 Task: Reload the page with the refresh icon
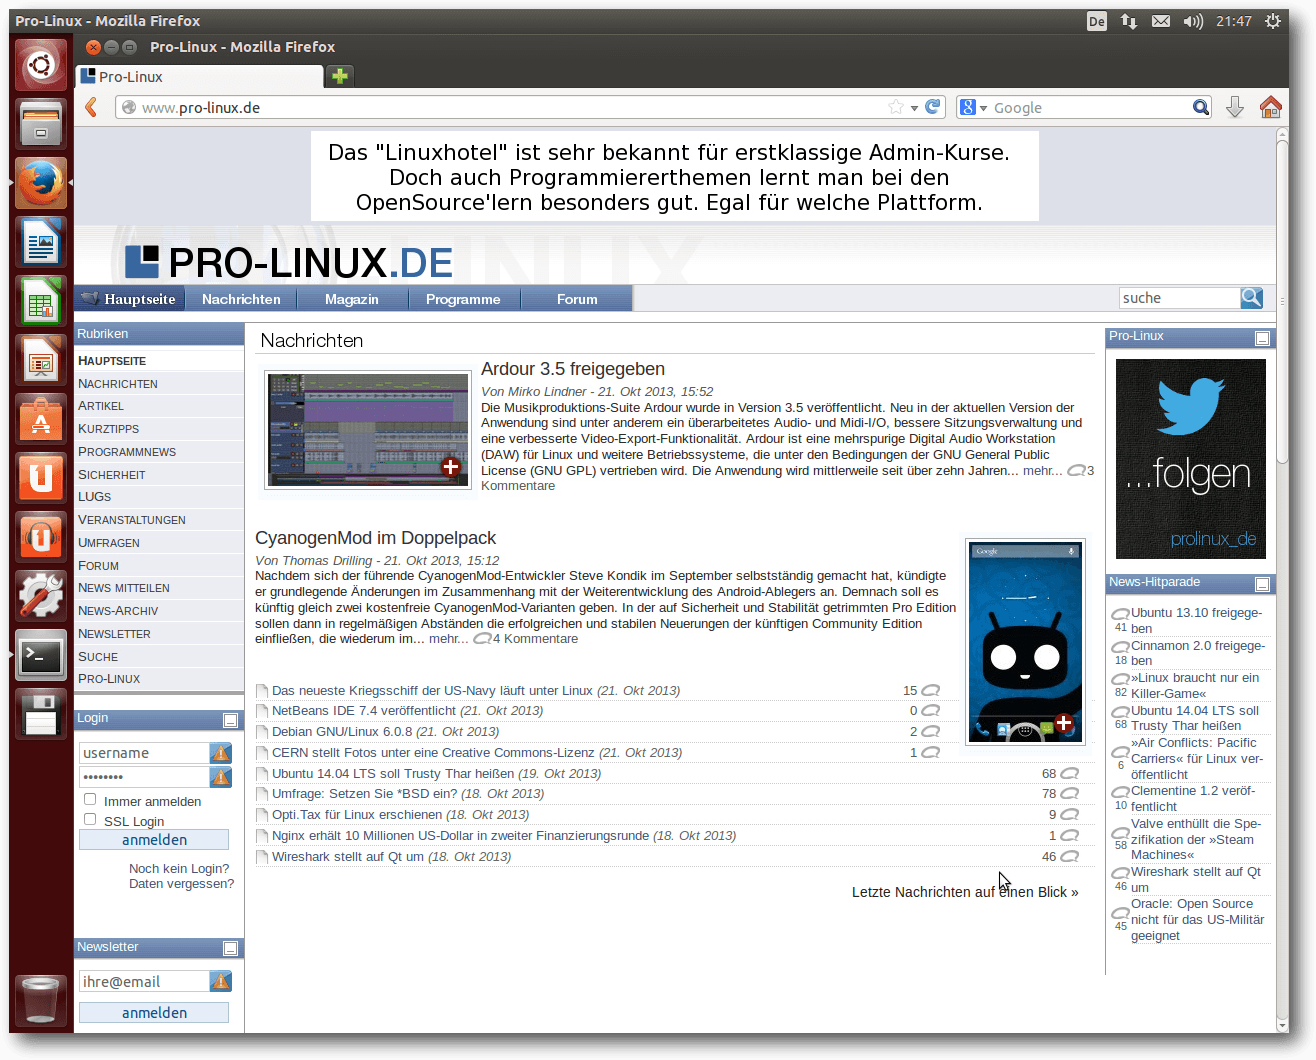click(933, 107)
